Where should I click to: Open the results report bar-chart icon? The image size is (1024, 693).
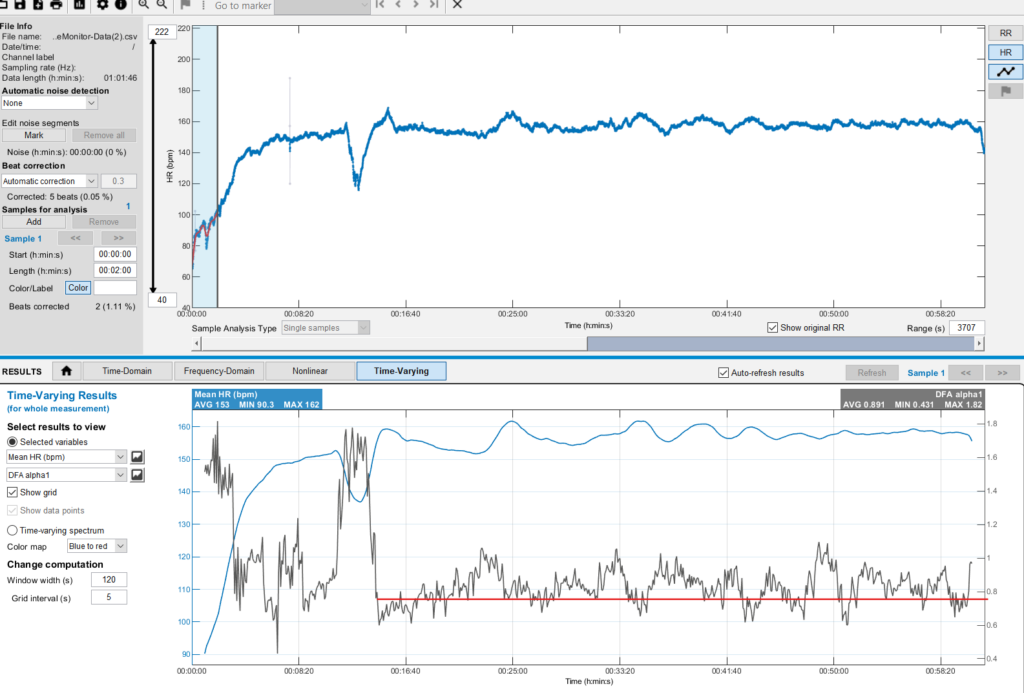[80, 5]
